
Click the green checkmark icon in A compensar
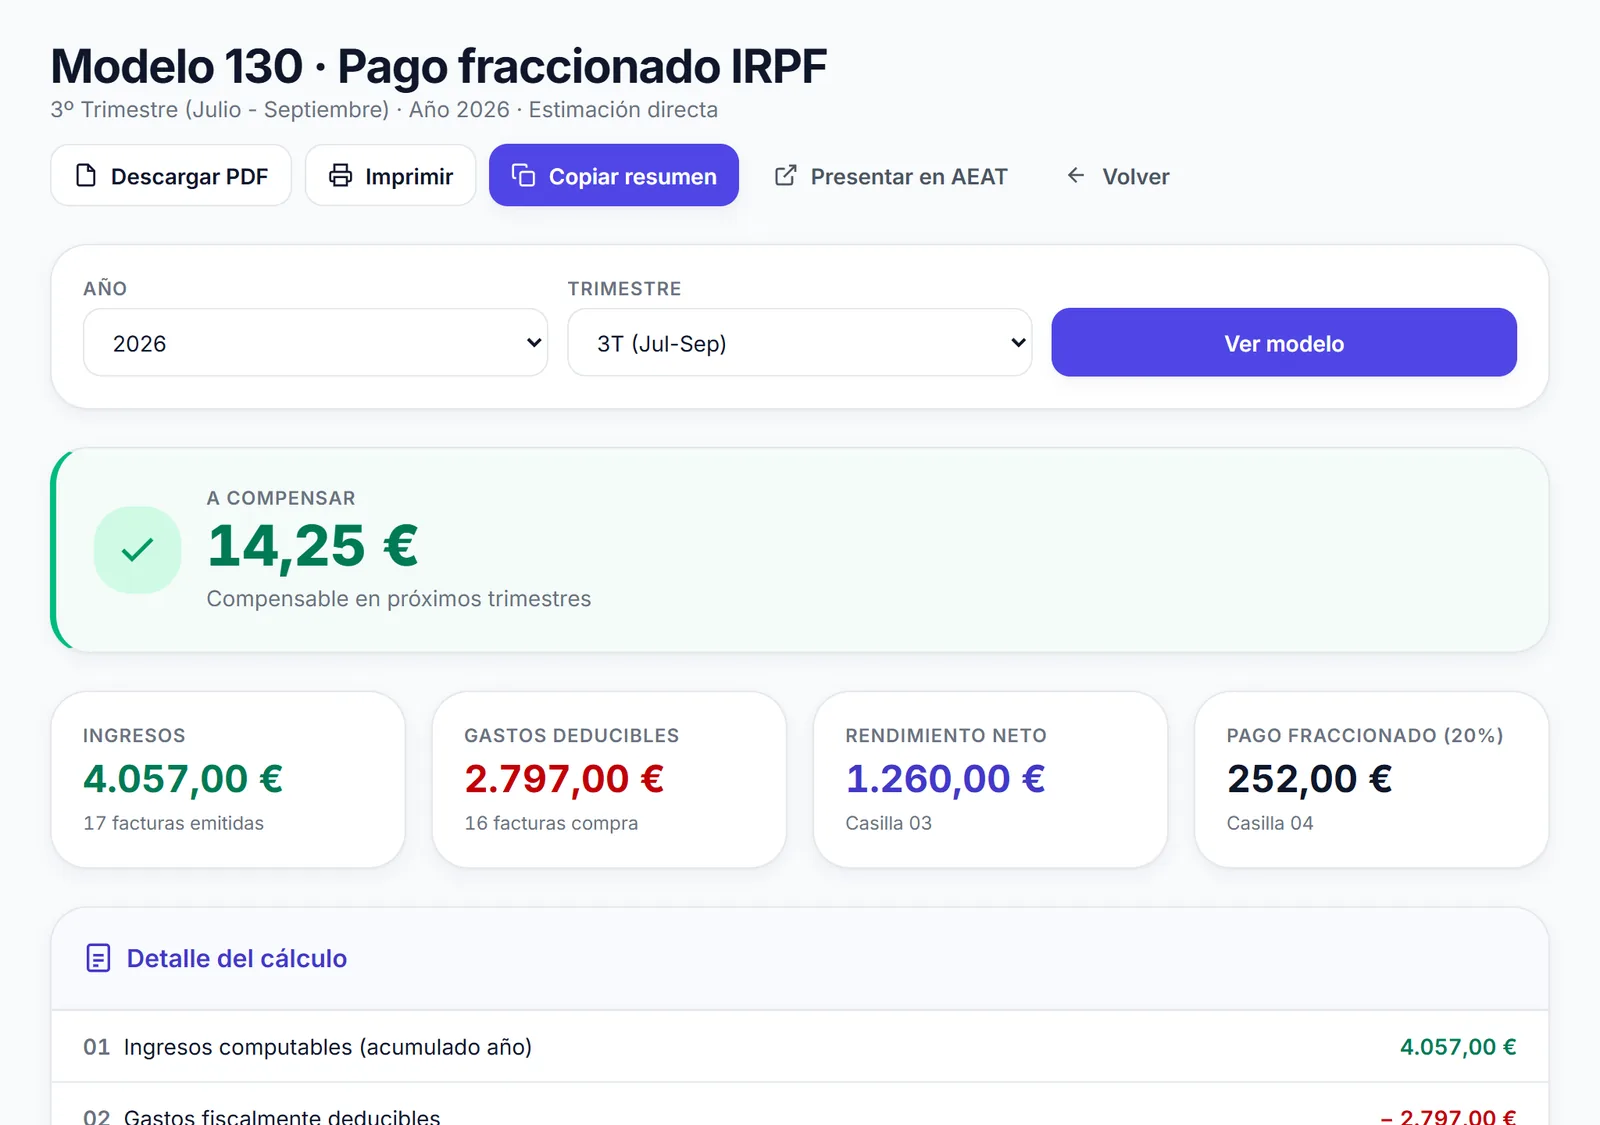point(137,550)
